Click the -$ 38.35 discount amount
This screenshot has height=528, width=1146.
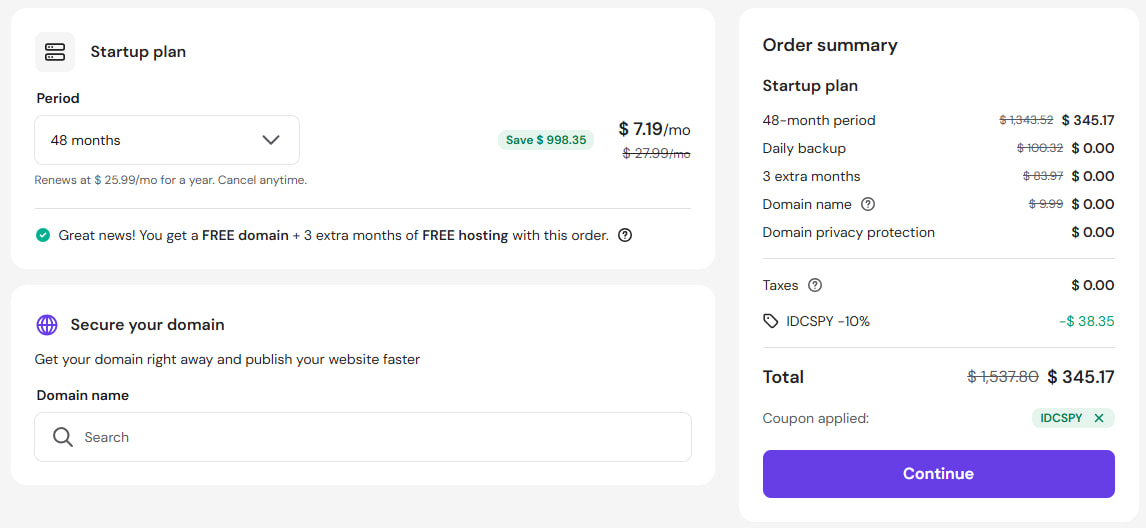click(1087, 321)
